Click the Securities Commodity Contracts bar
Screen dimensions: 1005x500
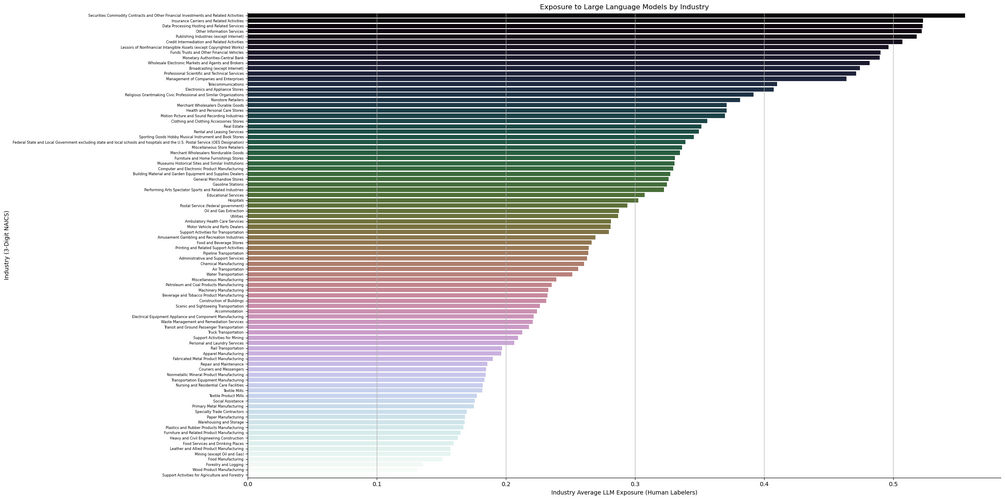click(x=606, y=15)
